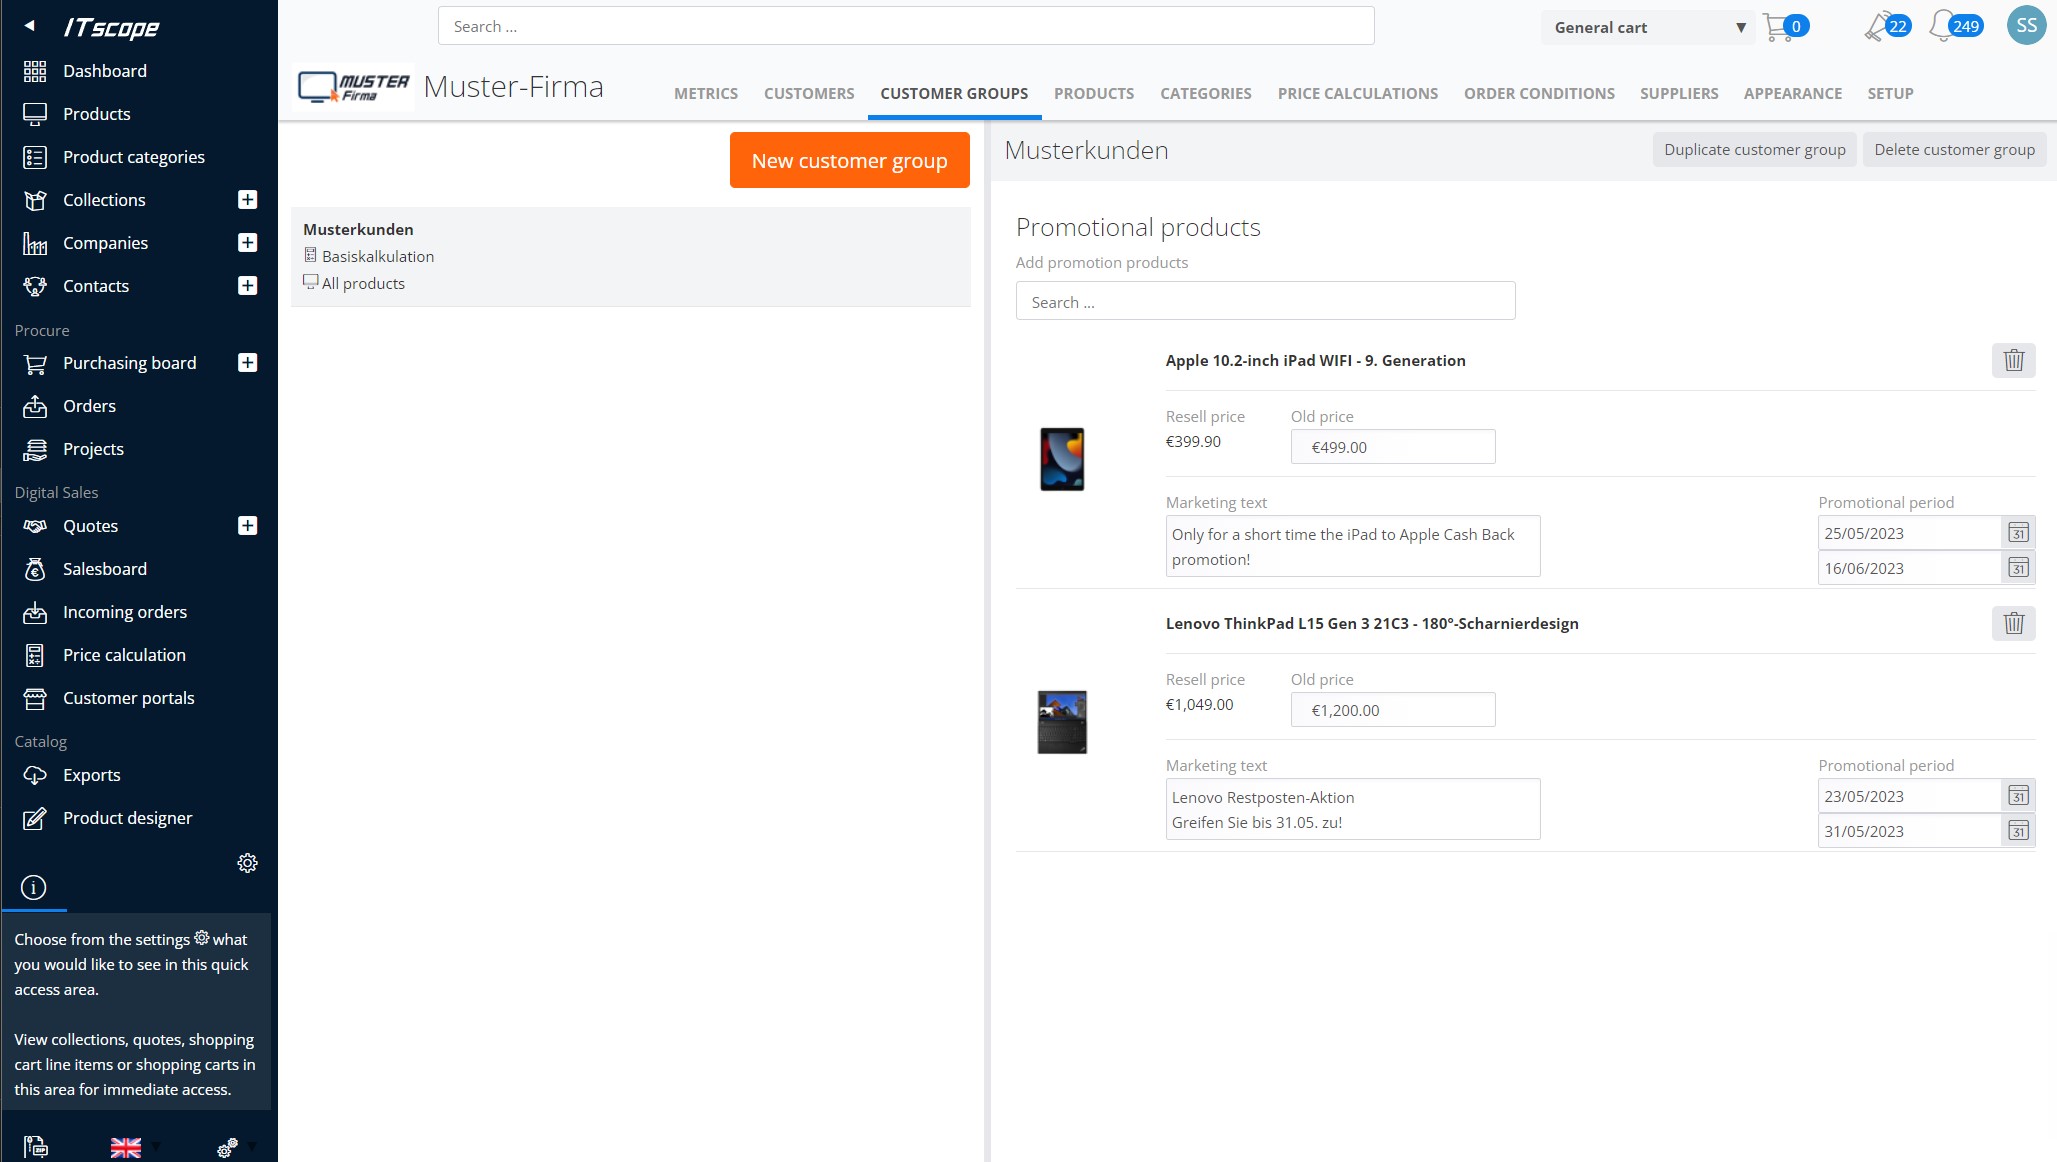This screenshot has width=2057, height=1162.
Task: Open the notifications with badge 22
Action: 1887,26
